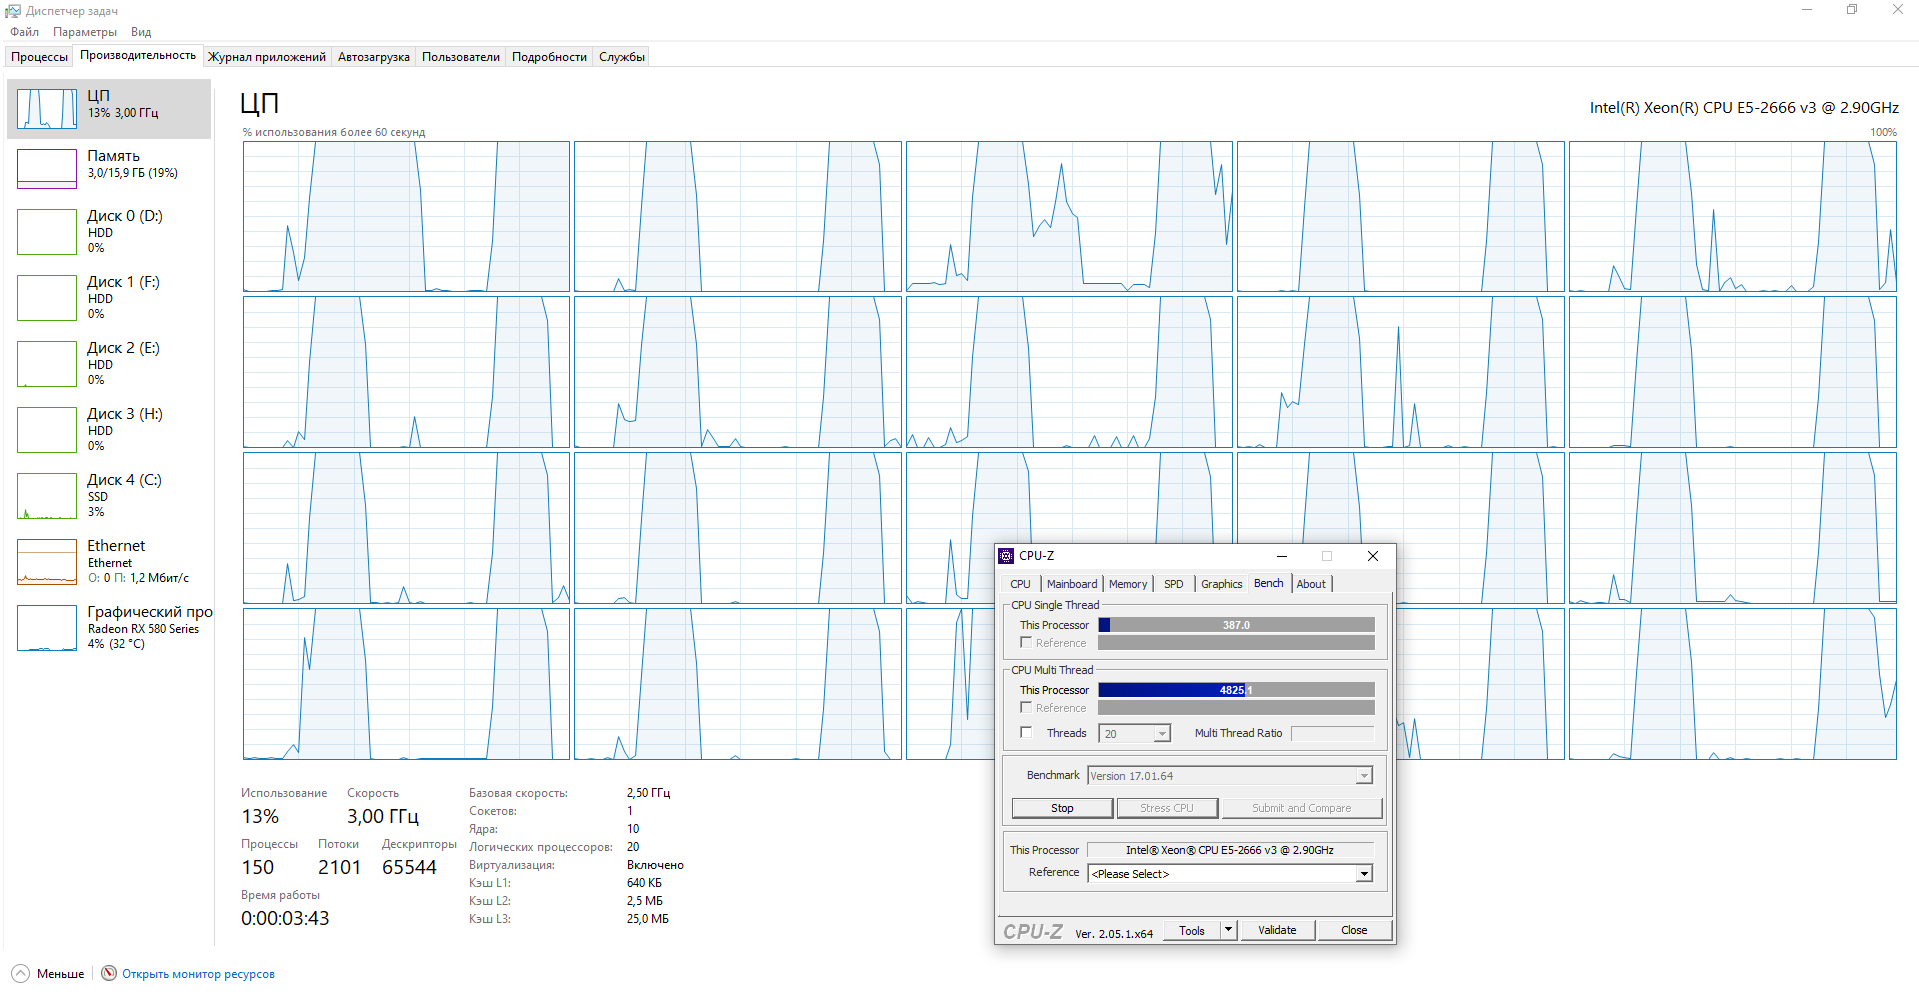
Task: Select the ЦП mini graph in sidebar
Action: click(x=47, y=108)
